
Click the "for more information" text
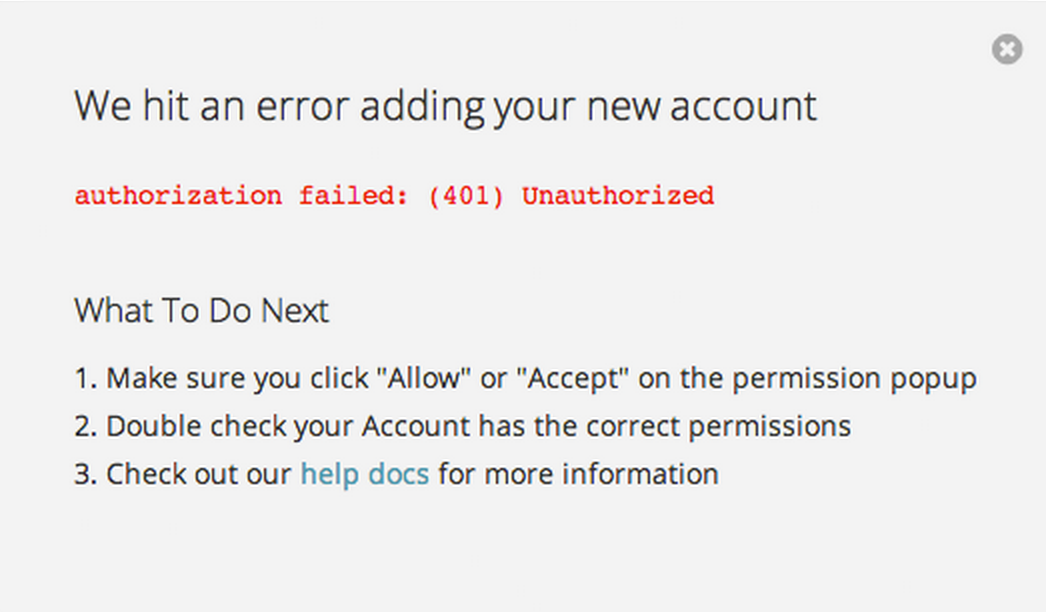[578, 475]
